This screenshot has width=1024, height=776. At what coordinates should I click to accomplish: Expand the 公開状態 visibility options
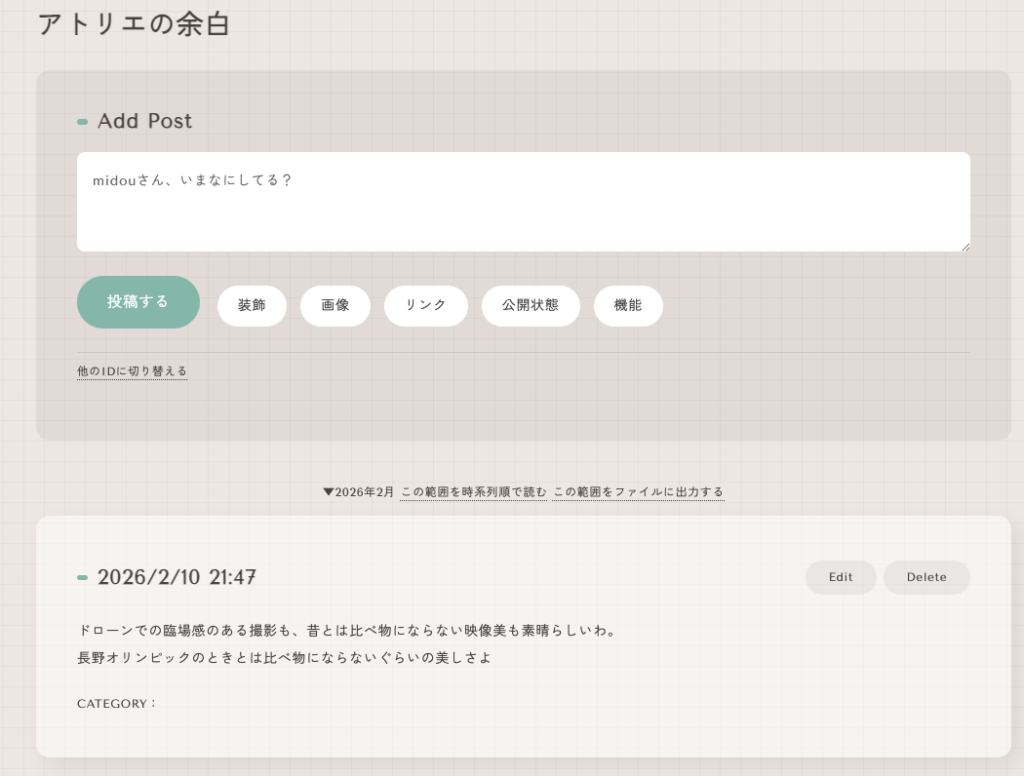(530, 306)
